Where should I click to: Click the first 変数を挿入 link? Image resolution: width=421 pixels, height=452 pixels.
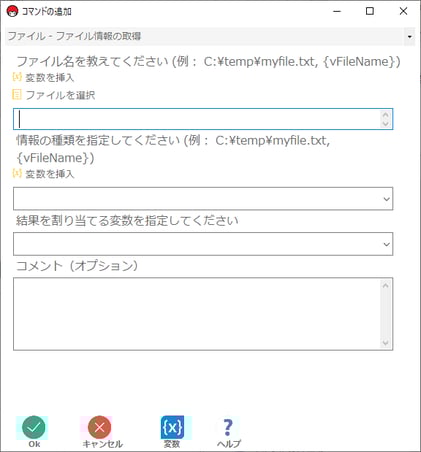[50, 78]
